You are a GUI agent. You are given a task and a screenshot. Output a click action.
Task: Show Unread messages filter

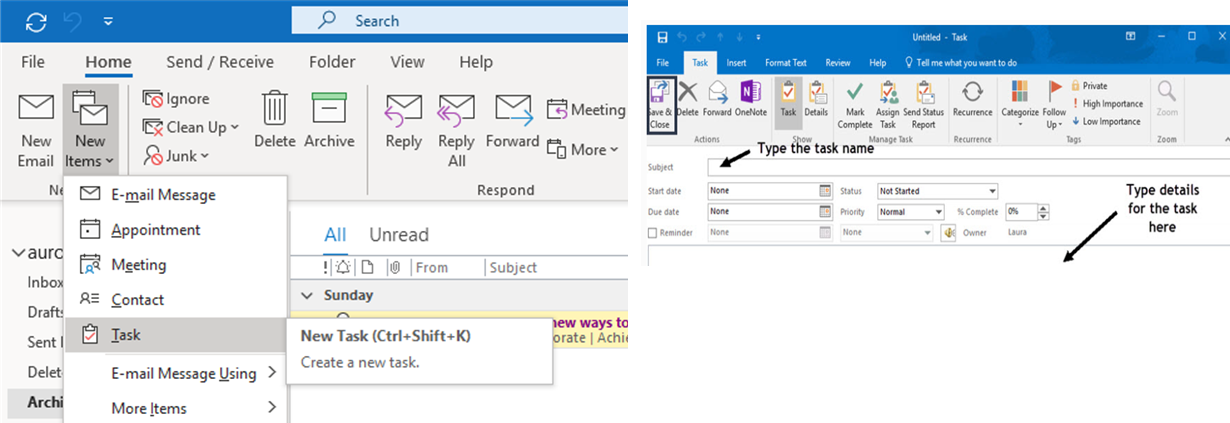(x=399, y=235)
